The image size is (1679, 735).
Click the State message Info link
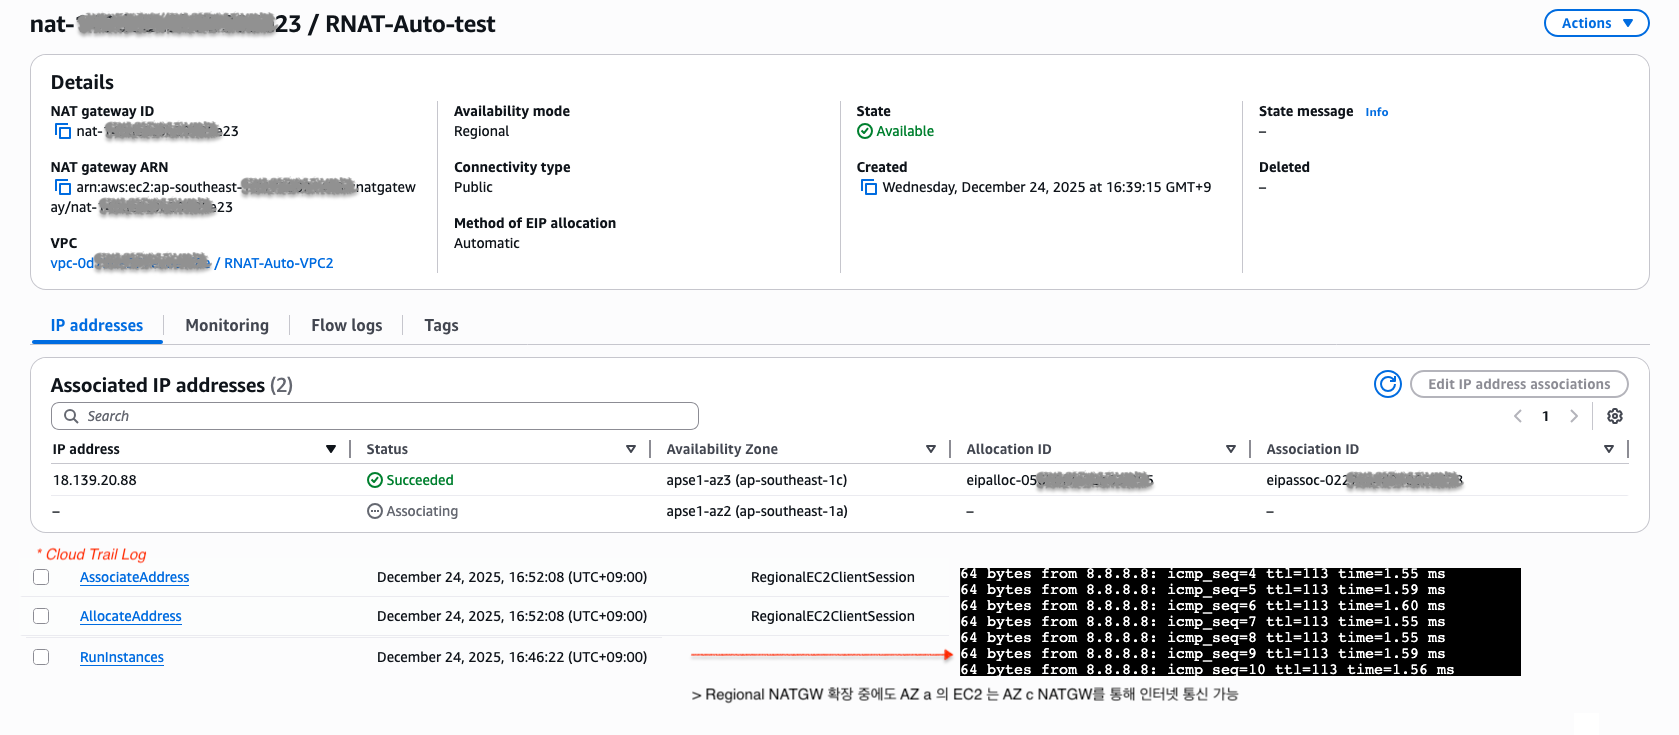[x=1376, y=112]
